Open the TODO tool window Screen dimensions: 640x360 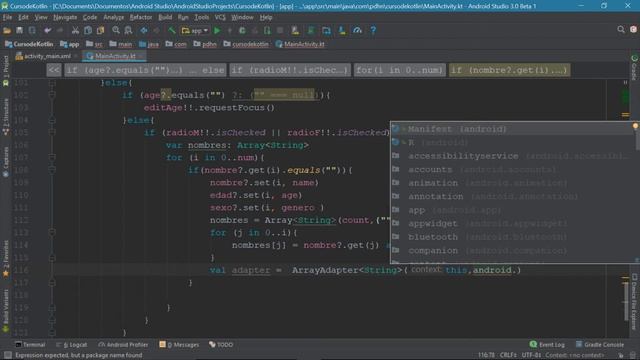(221, 345)
